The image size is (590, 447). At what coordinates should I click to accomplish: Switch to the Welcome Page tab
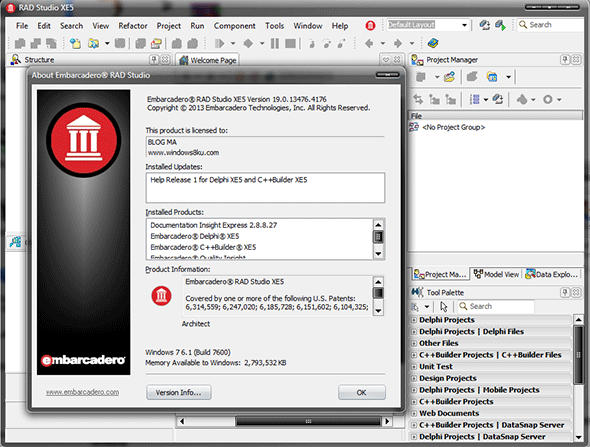(208, 60)
